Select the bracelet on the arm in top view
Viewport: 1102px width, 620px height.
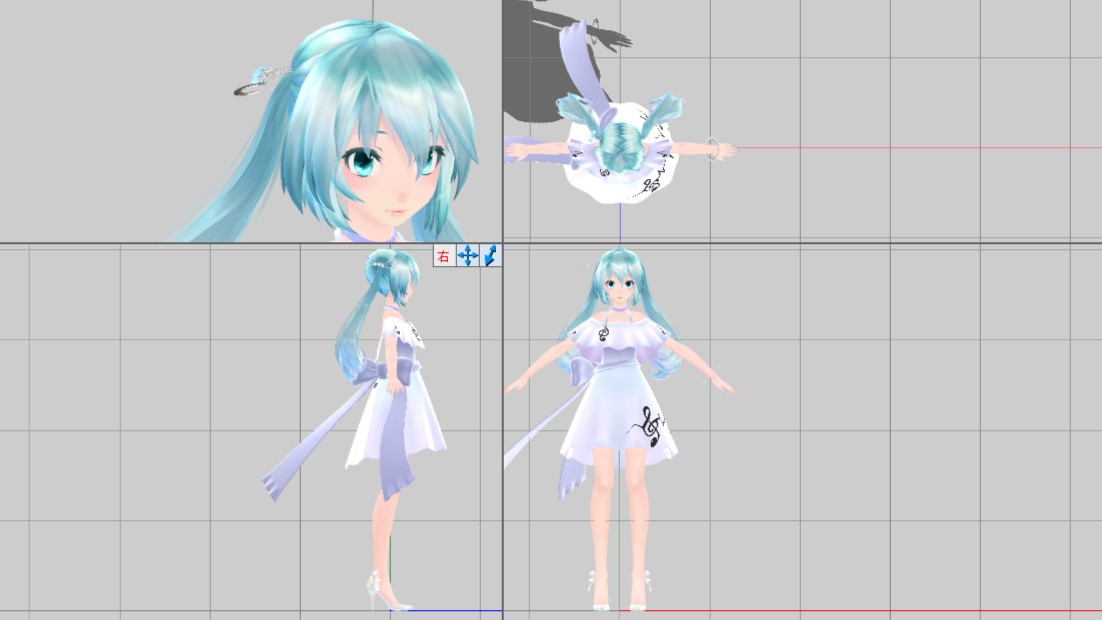click(712, 147)
